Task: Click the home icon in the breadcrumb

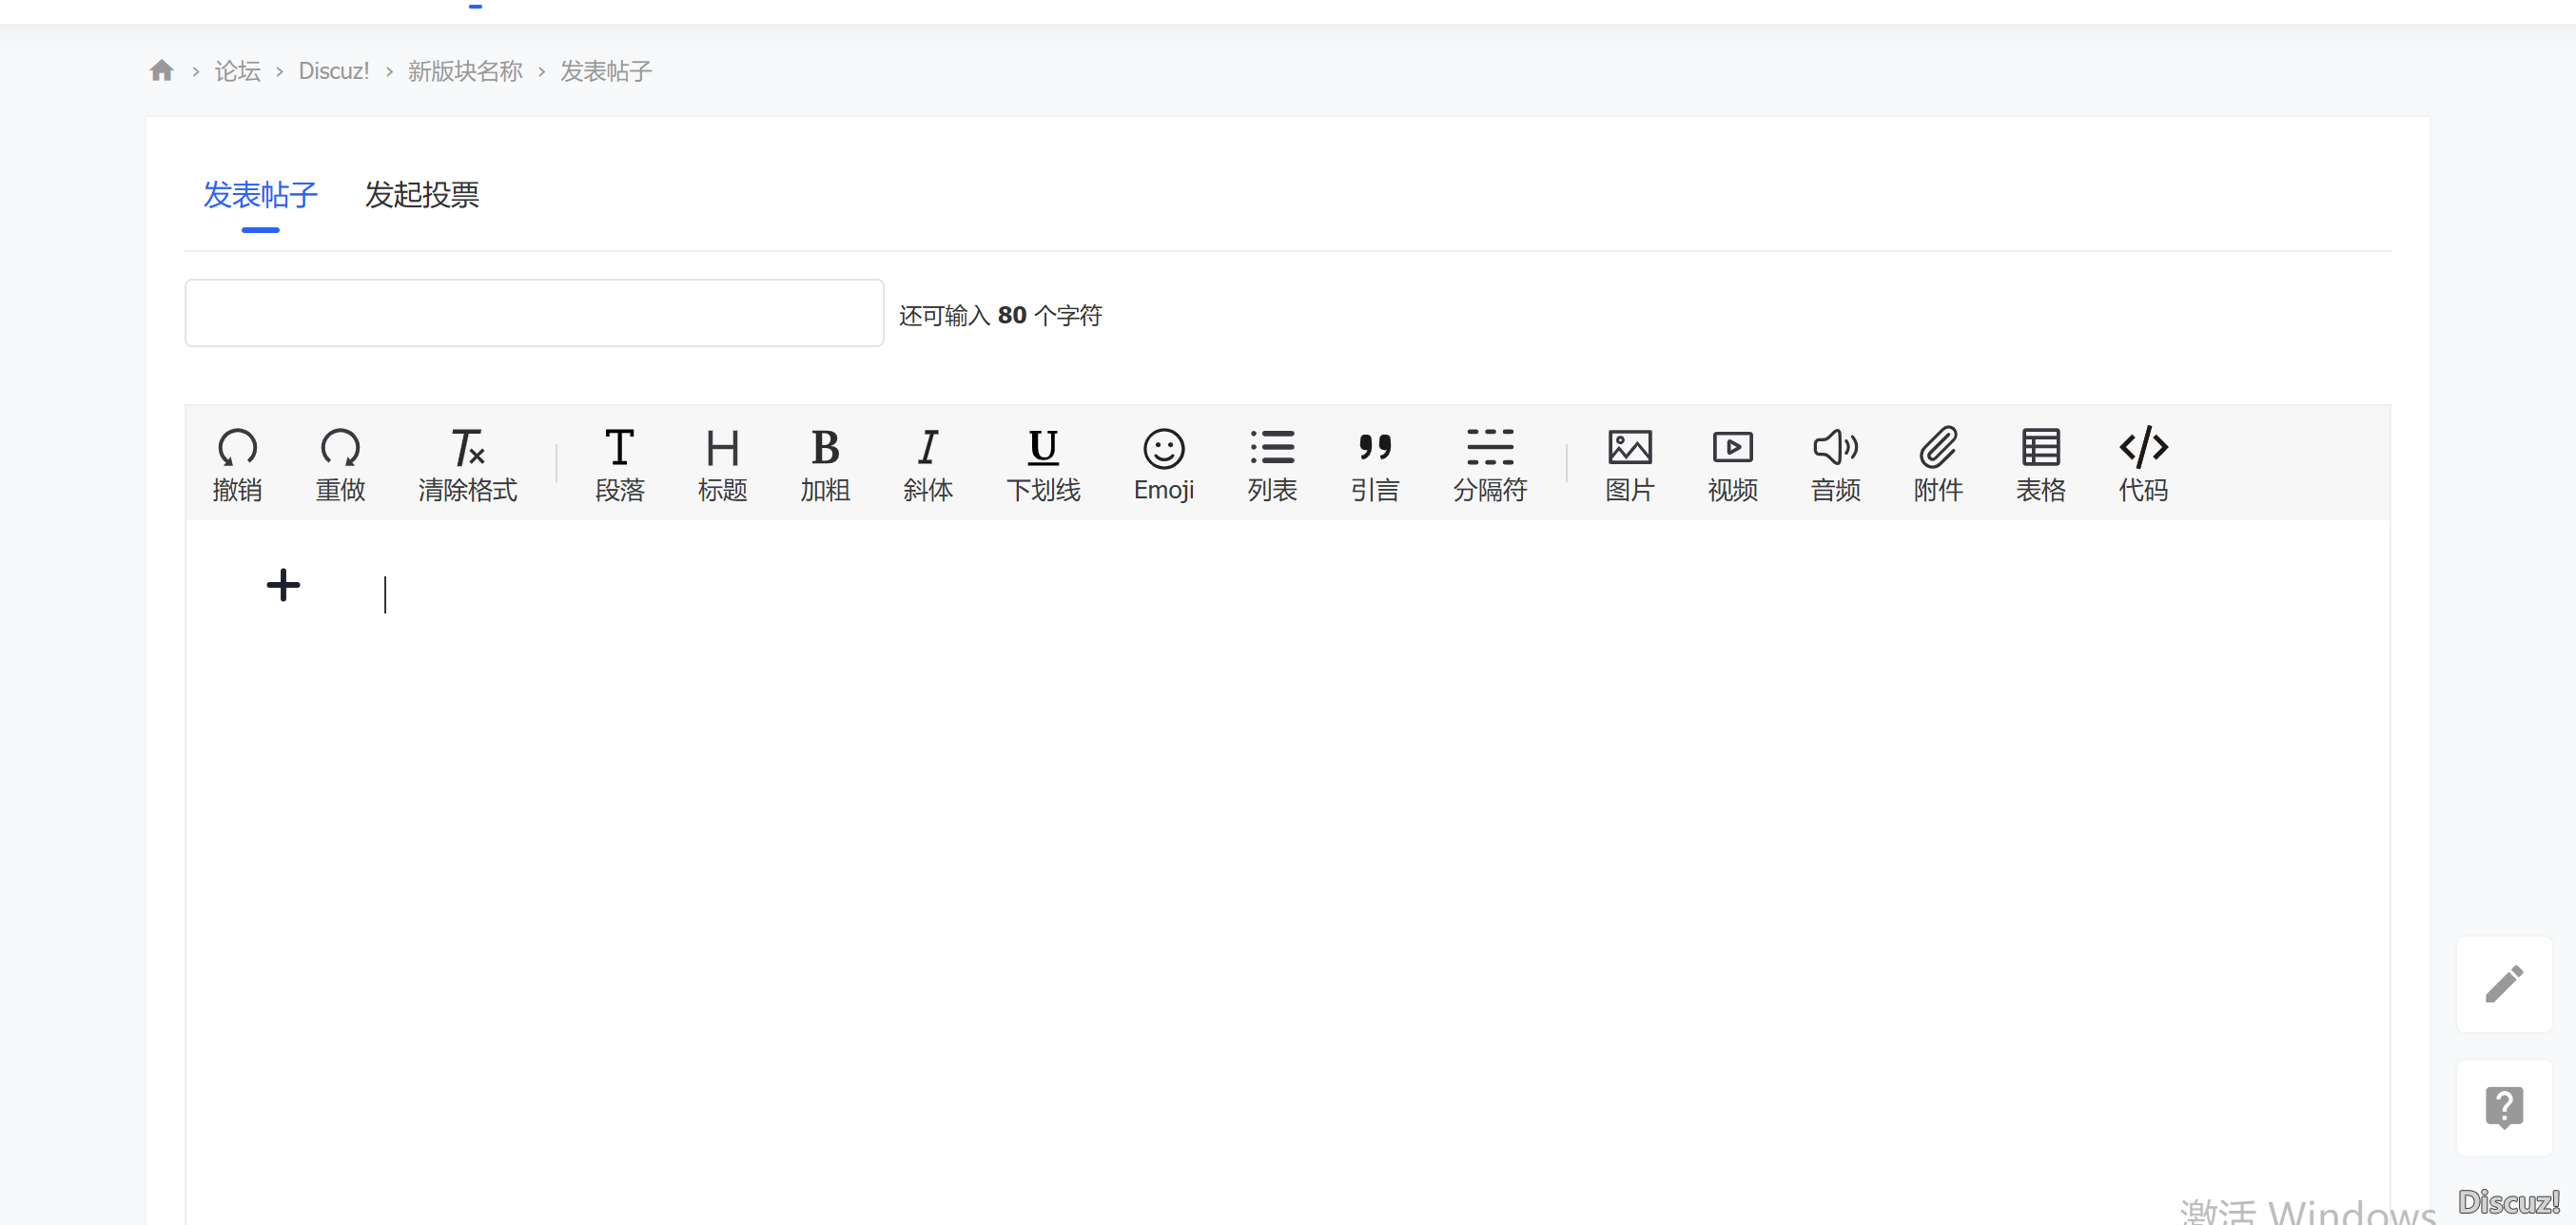Action: click(x=162, y=69)
